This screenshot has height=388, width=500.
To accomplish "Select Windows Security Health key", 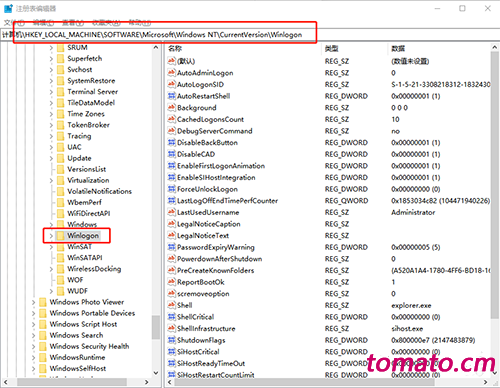I will coord(89,346).
